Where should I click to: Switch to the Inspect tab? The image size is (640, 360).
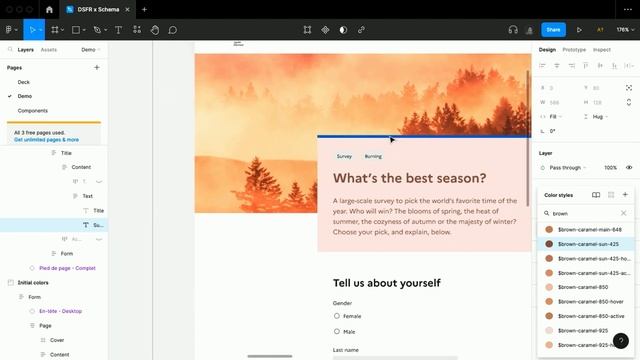coord(602,49)
